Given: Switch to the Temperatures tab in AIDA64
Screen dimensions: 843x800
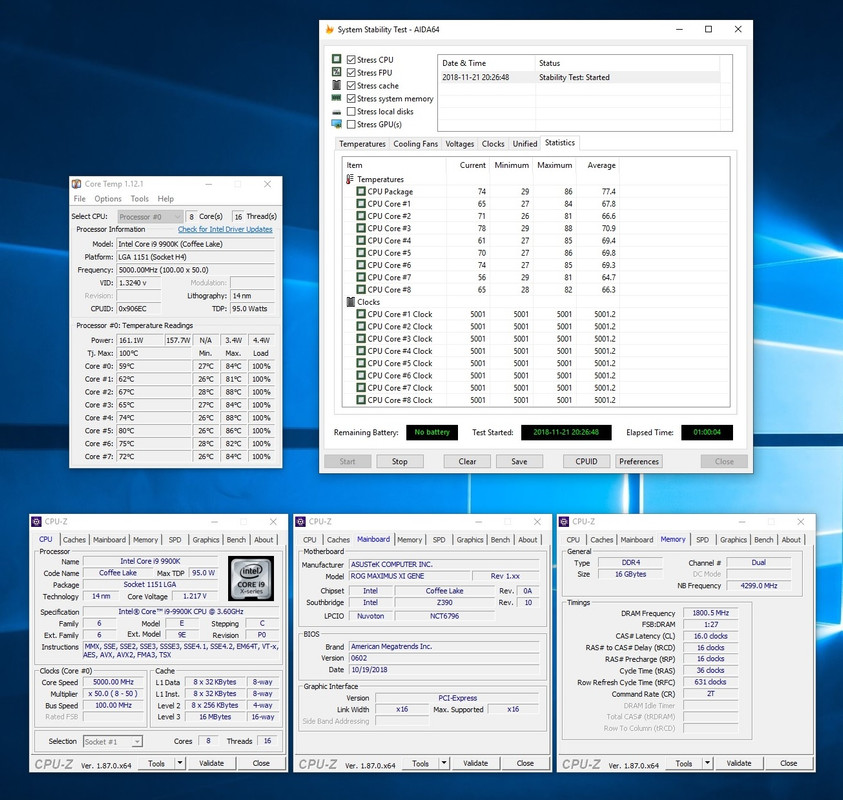Looking at the screenshot, I should pos(362,144).
